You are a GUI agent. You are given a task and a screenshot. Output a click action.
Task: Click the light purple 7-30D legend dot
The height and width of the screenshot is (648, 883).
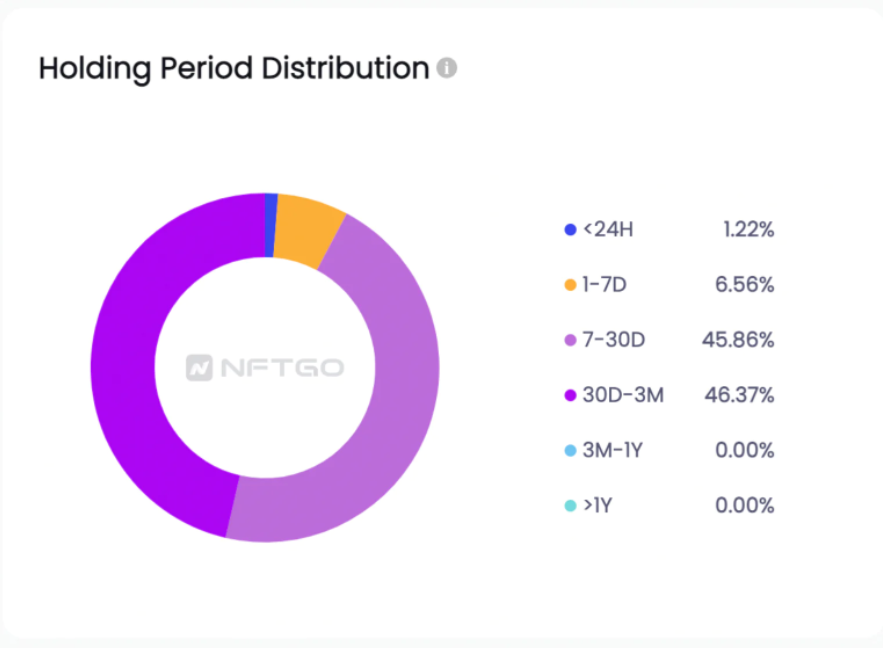pos(570,340)
